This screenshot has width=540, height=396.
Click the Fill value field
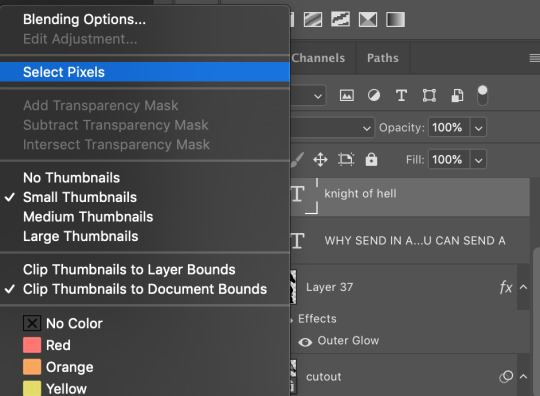[x=448, y=159]
